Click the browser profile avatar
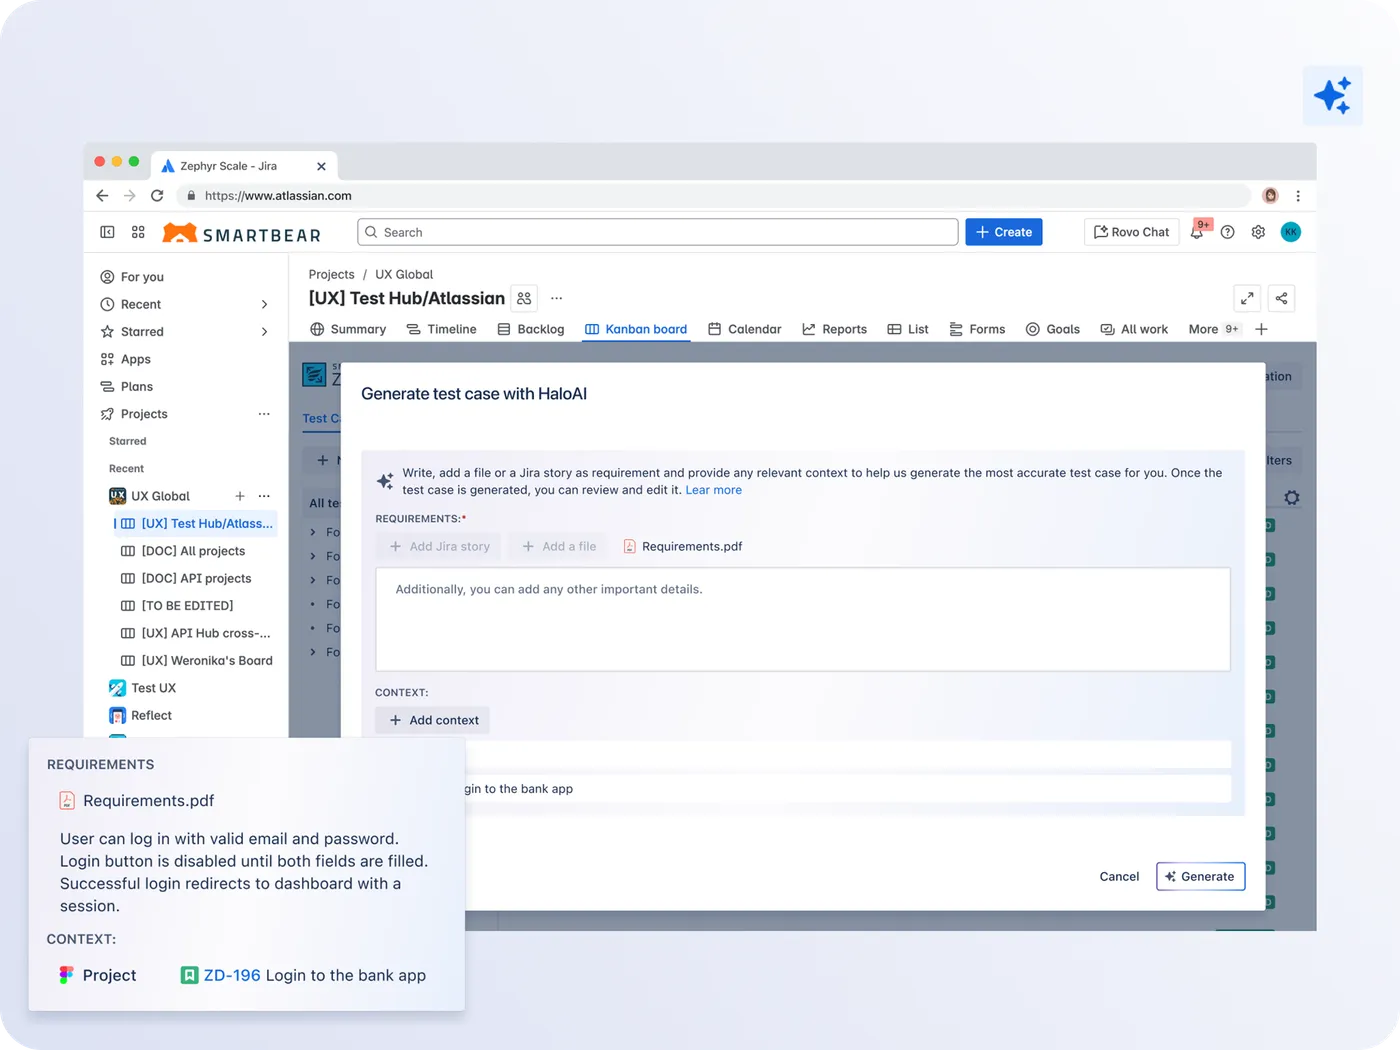 coord(1270,196)
